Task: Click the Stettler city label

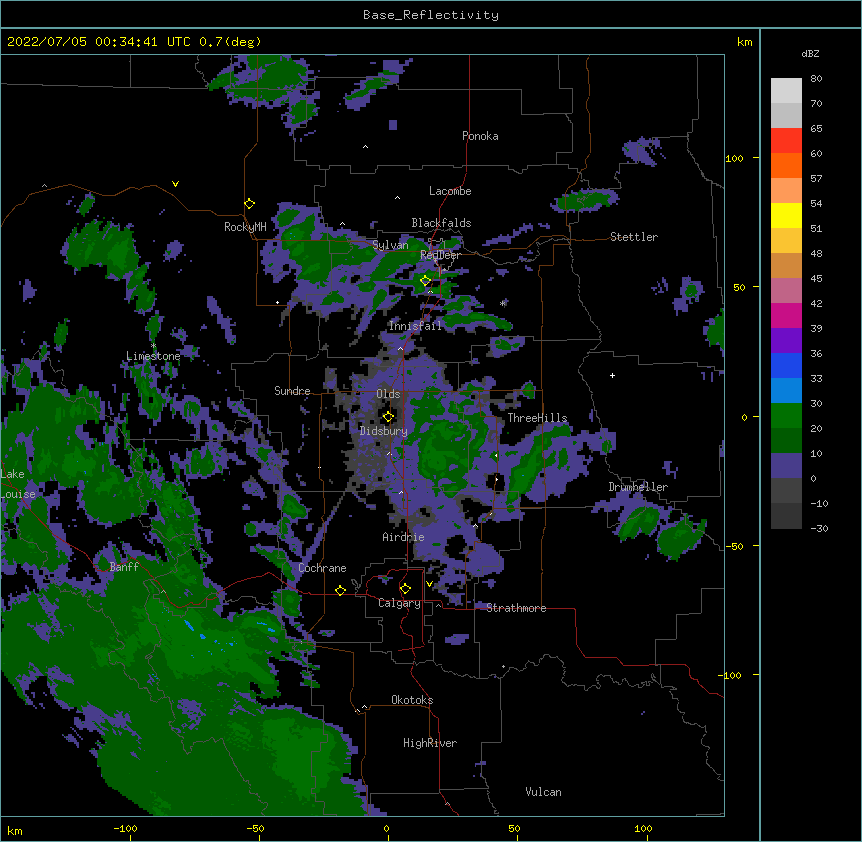Action: click(634, 237)
